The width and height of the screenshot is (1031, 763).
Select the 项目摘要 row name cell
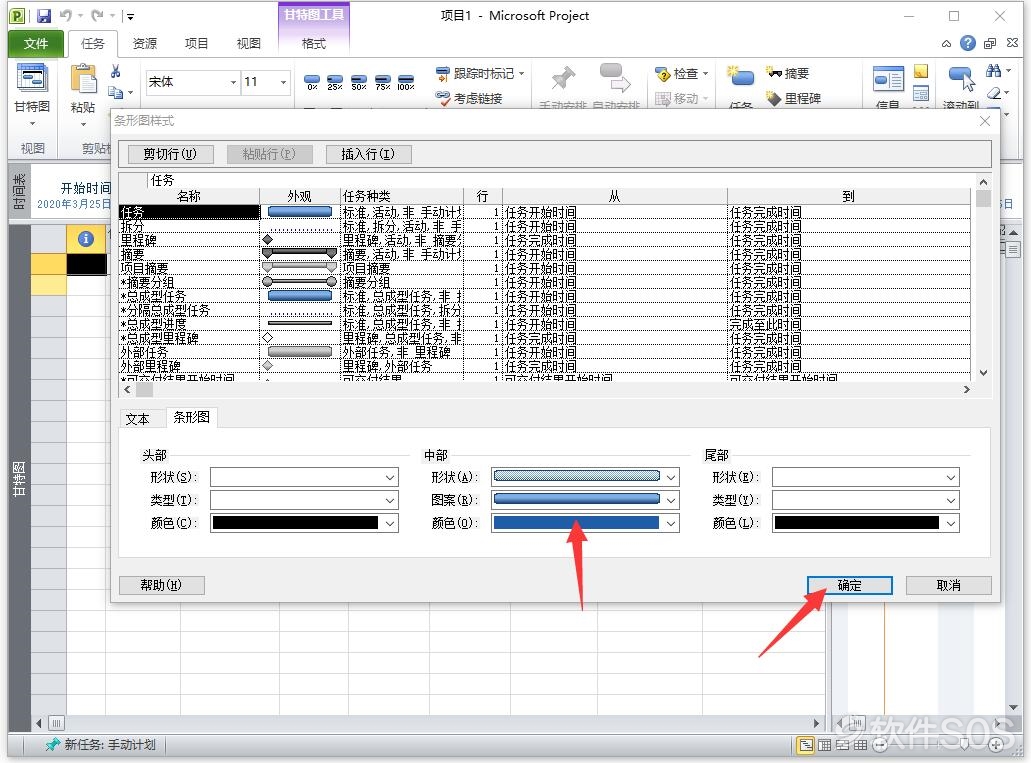pos(189,268)
